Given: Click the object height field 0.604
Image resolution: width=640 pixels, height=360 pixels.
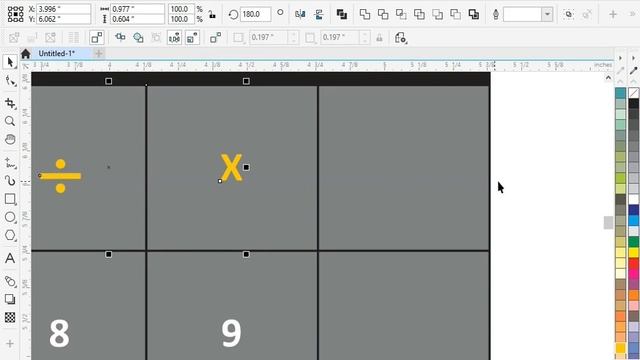Looking at the screenshot, I should pos(137,19).
